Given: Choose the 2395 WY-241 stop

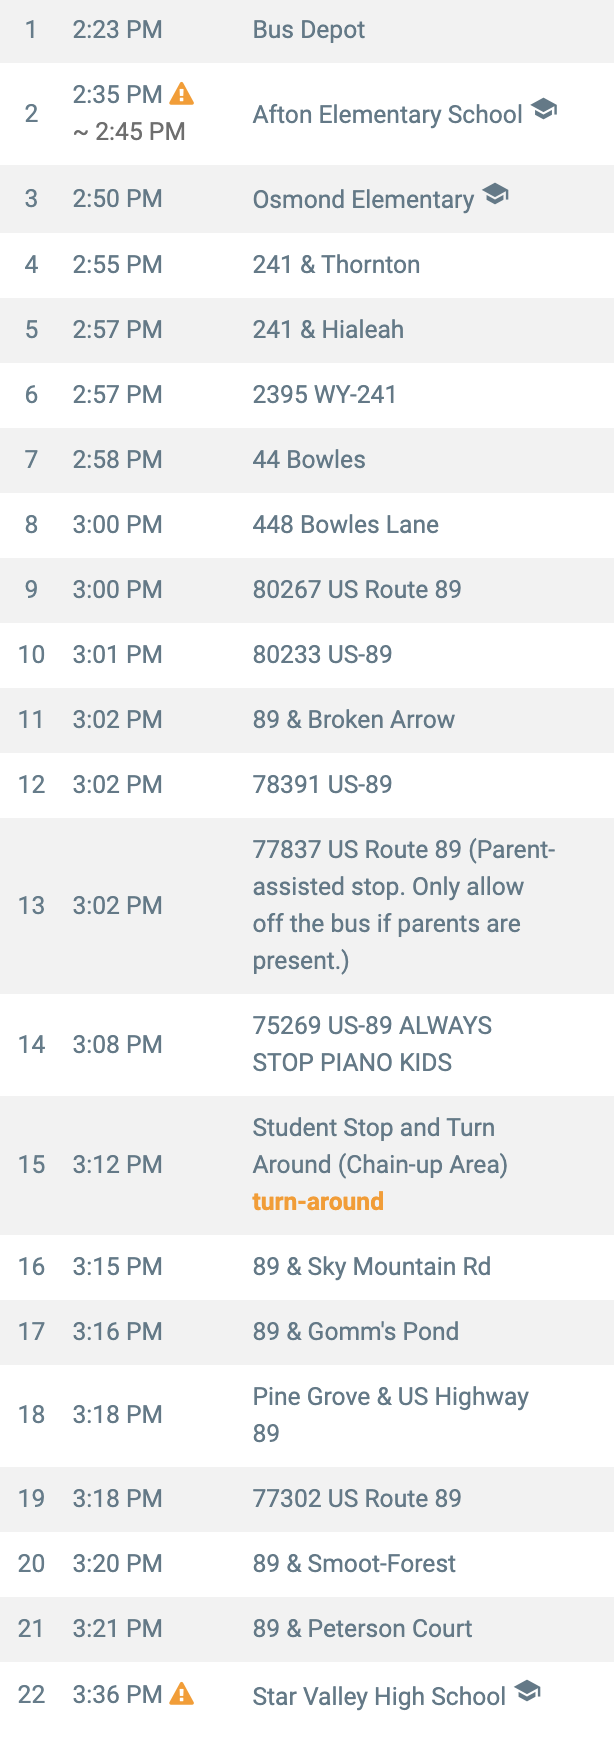Looking at the screenshot, I should coord(324,395).
